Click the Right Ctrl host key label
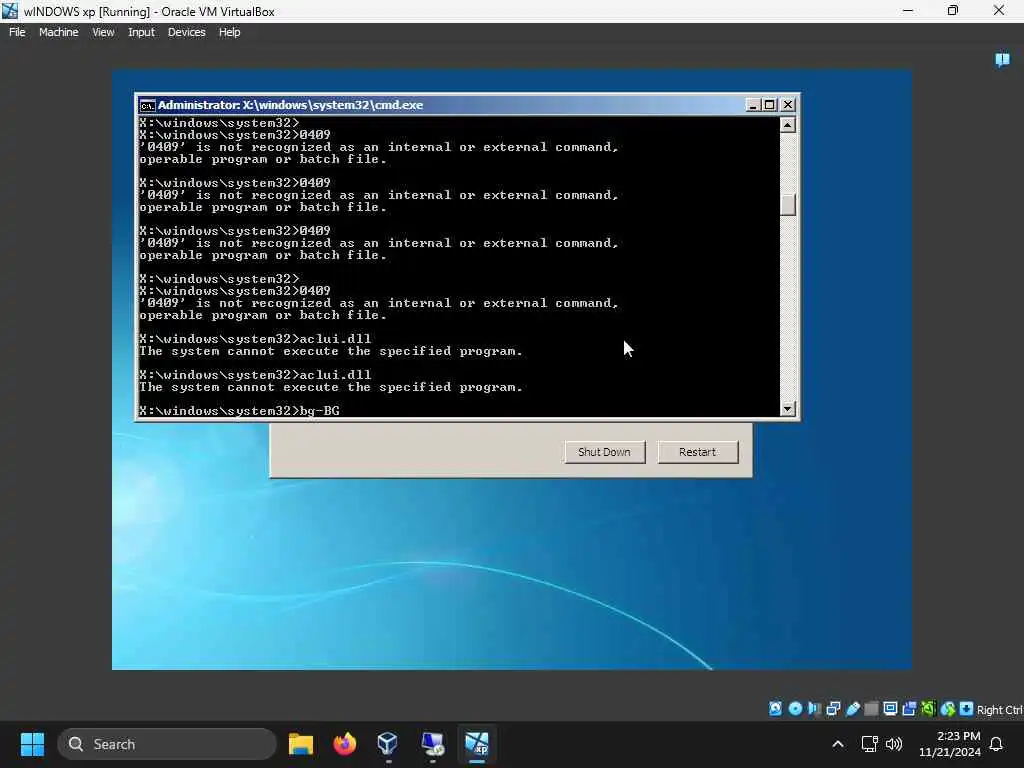The height and width of the screenshot is (768, 1024). coord(1000,710)
